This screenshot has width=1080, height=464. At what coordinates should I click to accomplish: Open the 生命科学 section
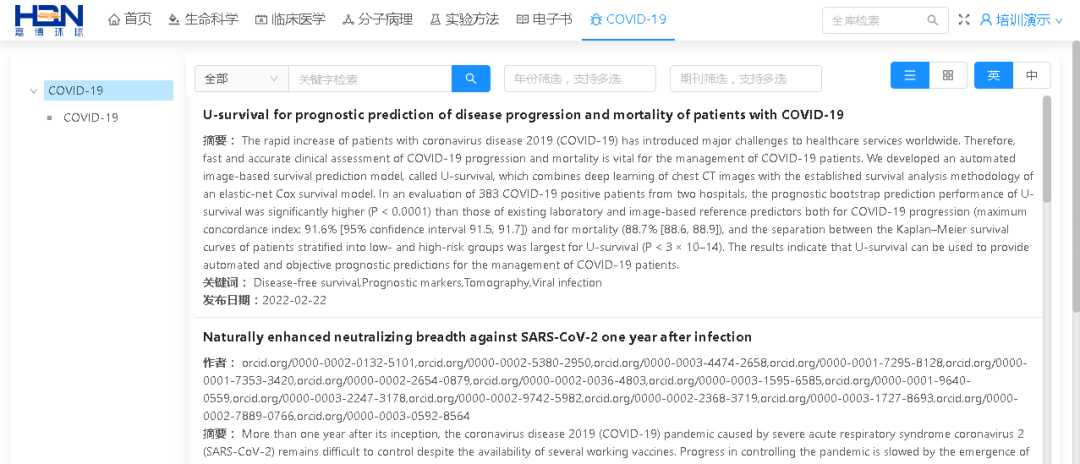coord(203,20)
